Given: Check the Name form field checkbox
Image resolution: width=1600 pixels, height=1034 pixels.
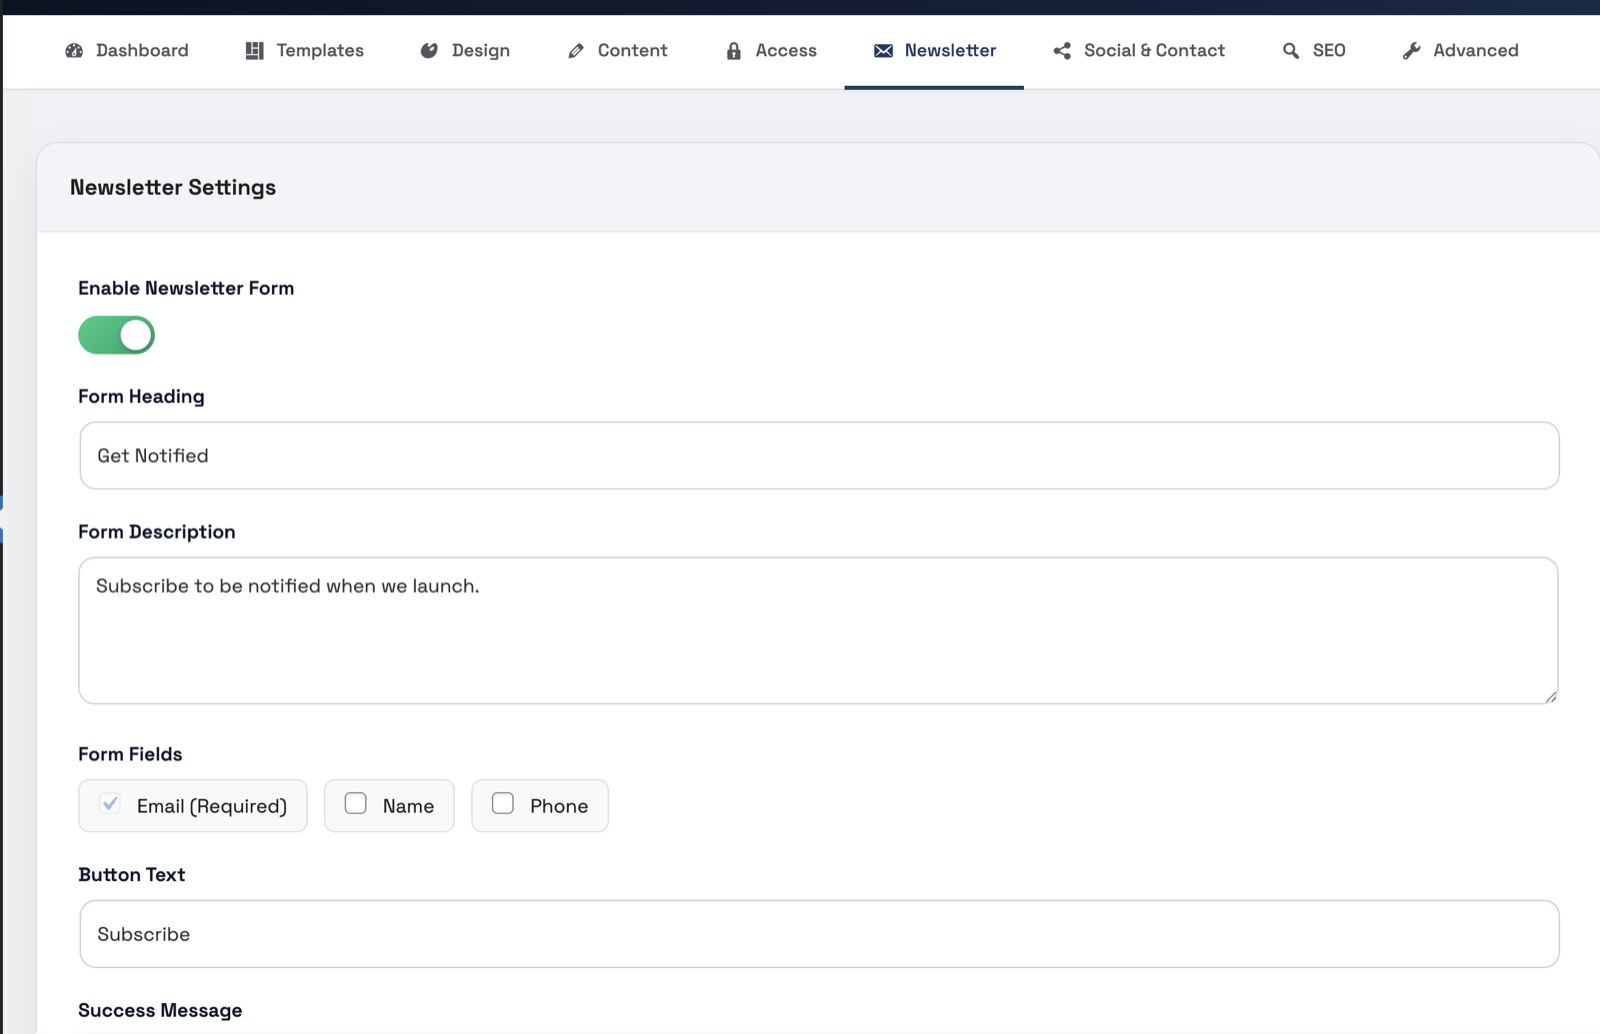Looking at the screenshot, I should click(x=355, y=803).
